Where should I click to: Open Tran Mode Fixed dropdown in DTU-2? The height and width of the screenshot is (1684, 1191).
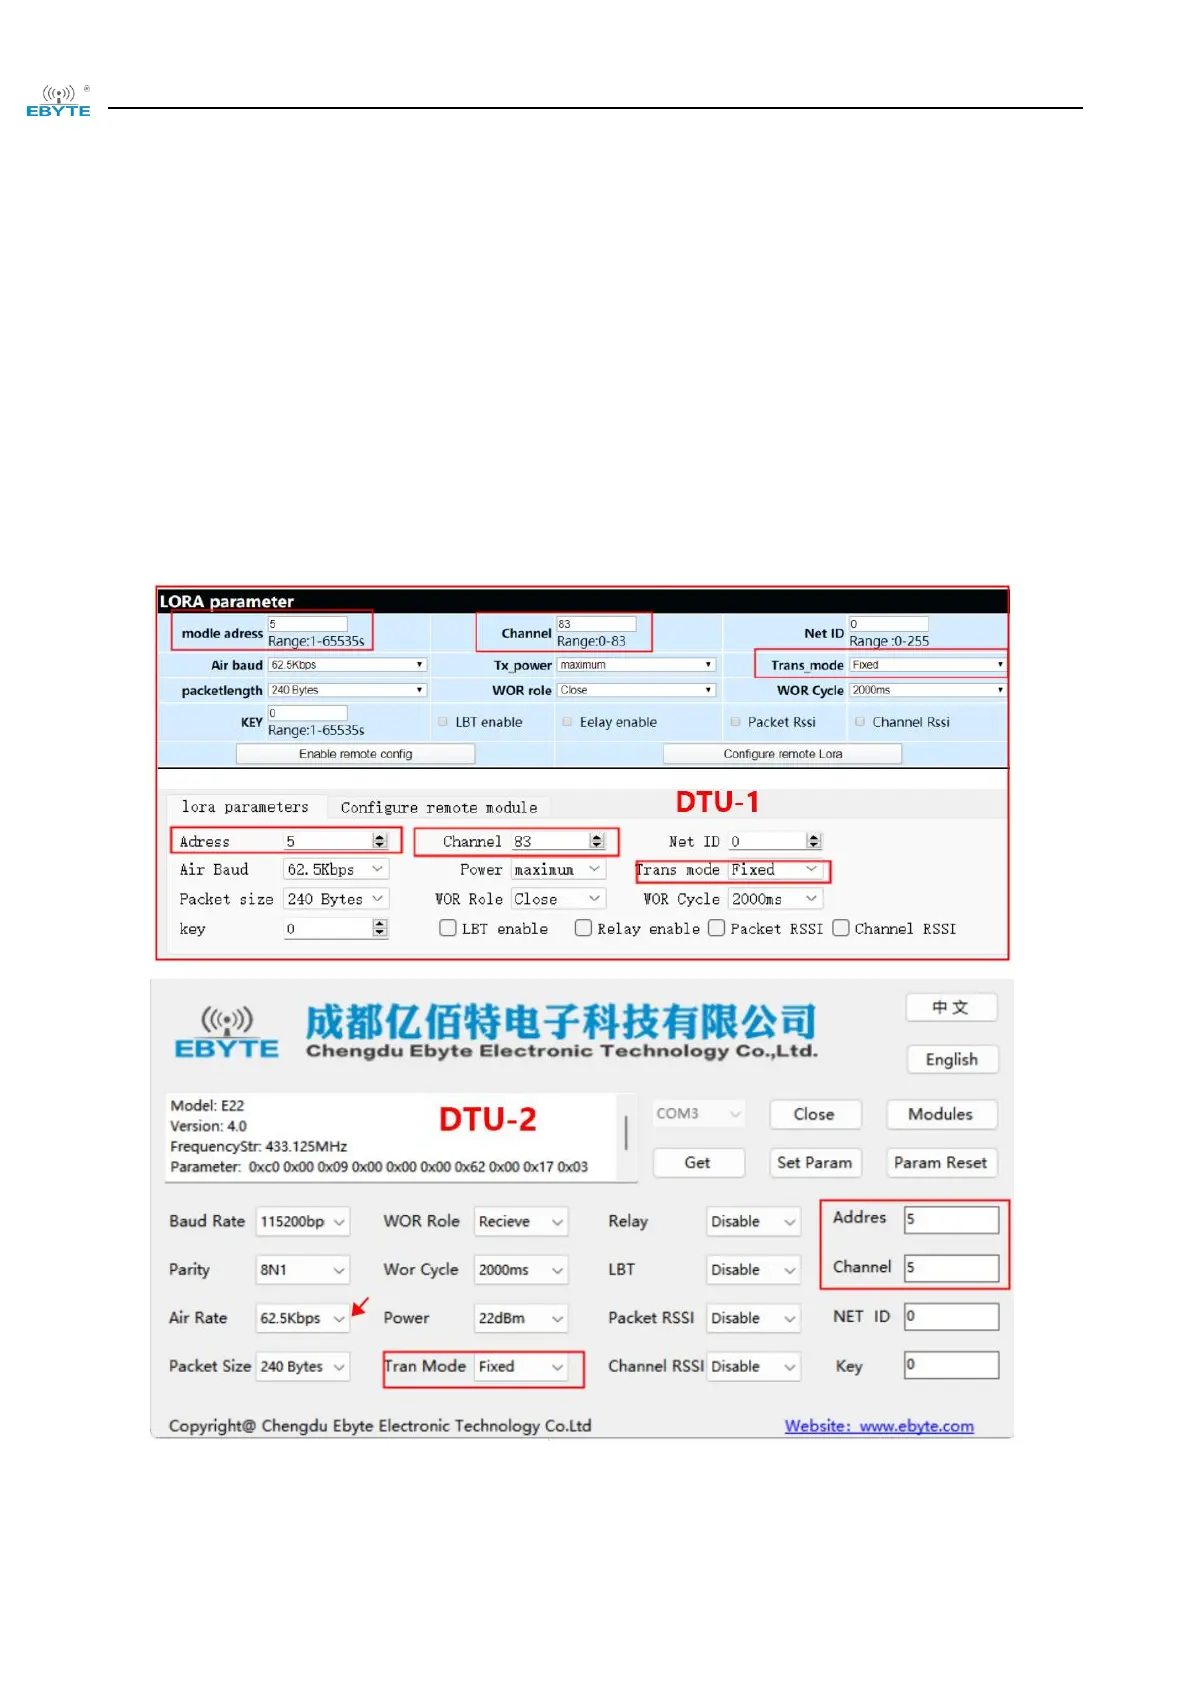tap(521, 1366)
